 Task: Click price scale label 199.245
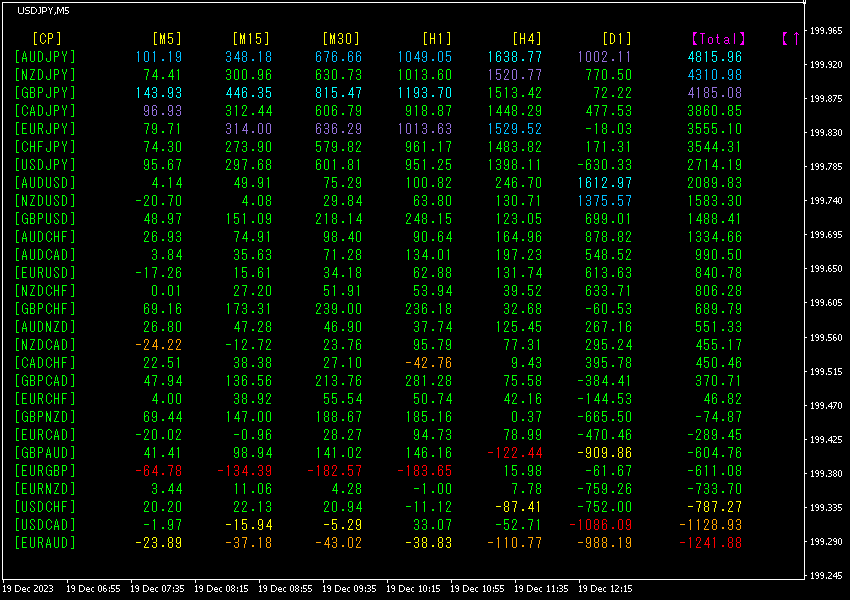pos(826,576)
